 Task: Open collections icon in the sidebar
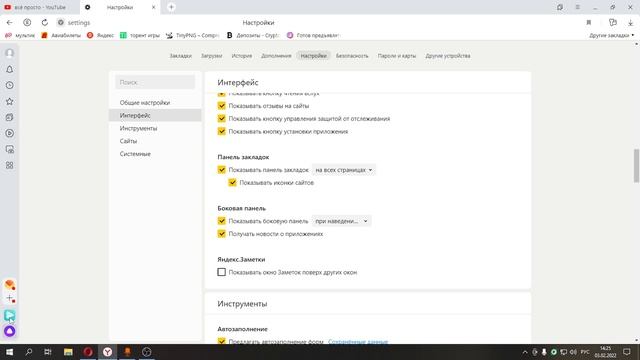pos(10,117)
